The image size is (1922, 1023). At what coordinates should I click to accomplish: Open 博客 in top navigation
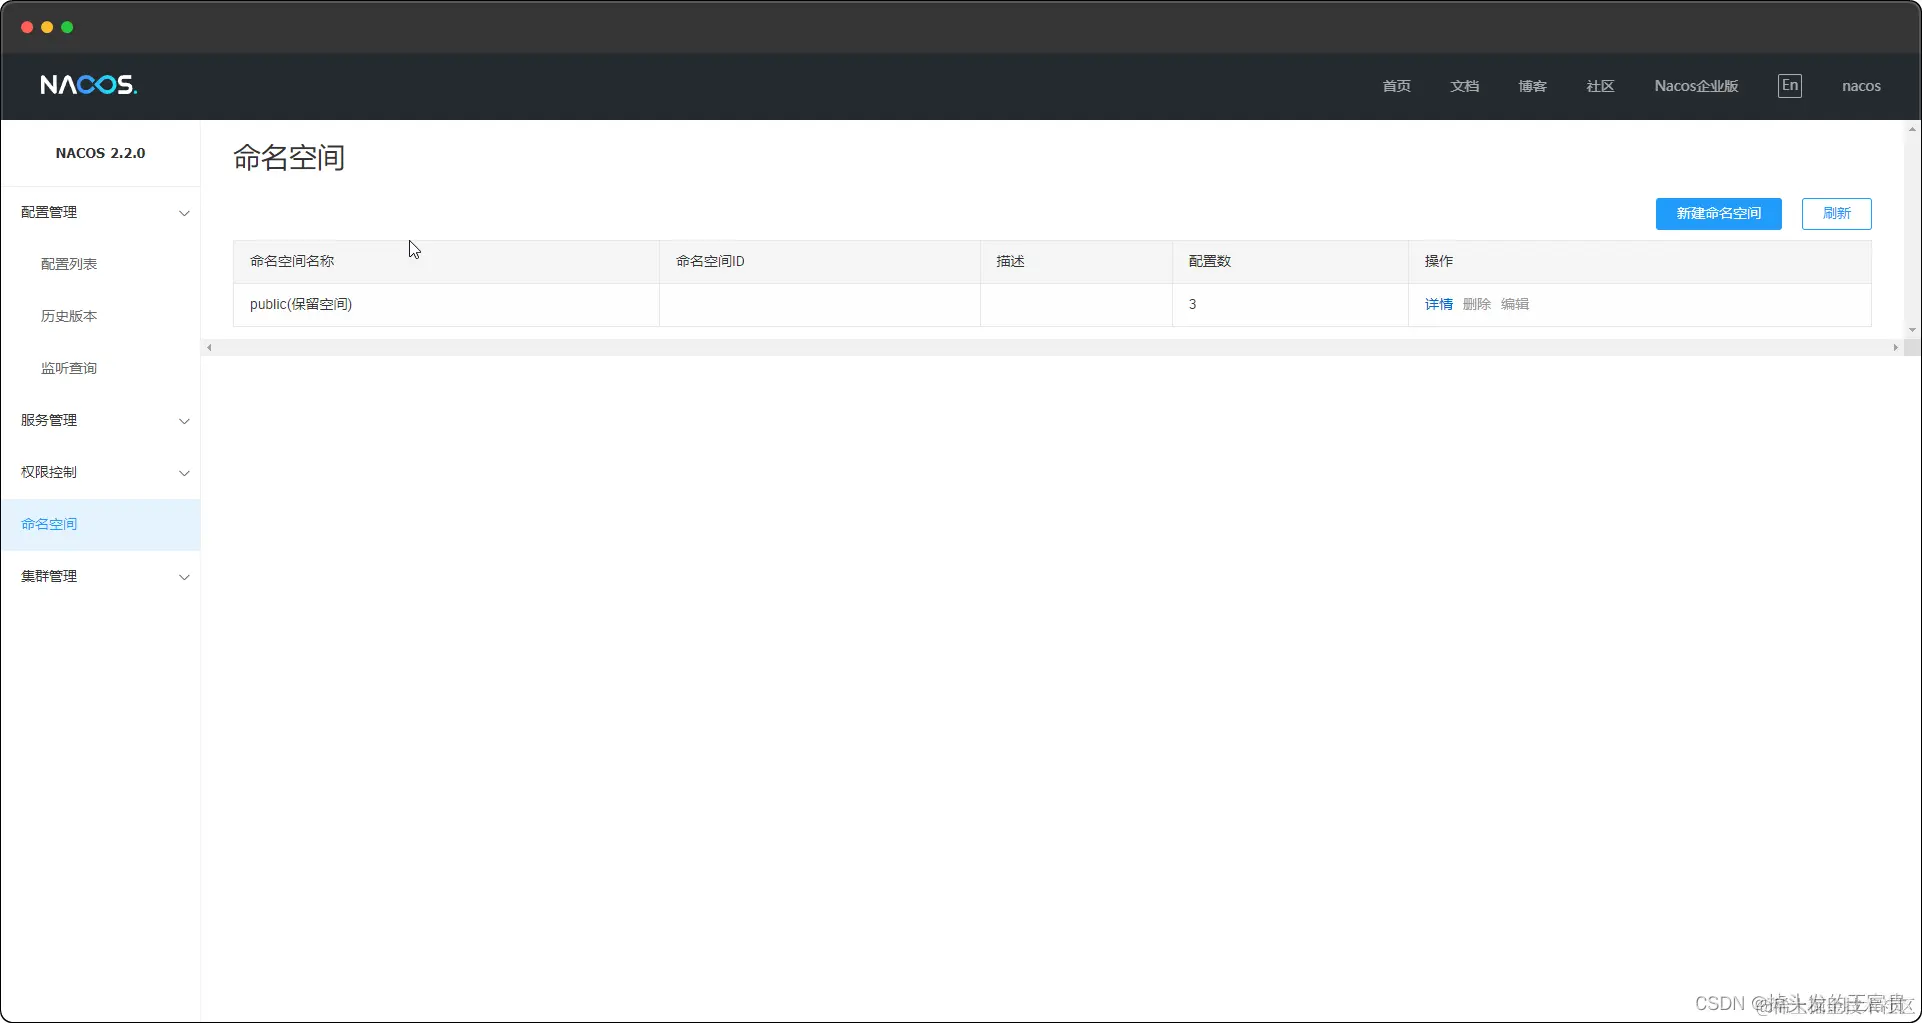(1532, 86)
